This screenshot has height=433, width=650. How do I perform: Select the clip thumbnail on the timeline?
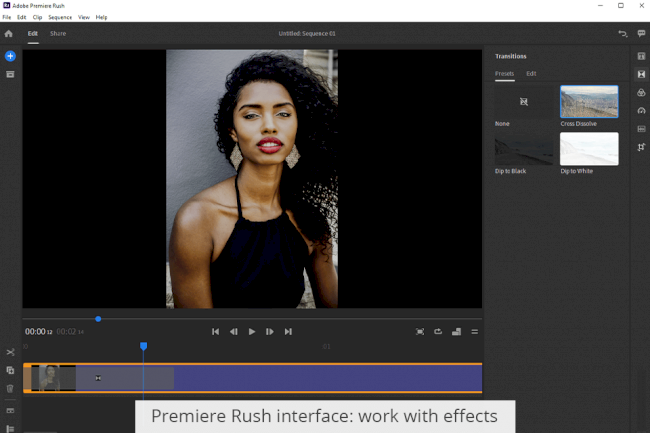53,378
